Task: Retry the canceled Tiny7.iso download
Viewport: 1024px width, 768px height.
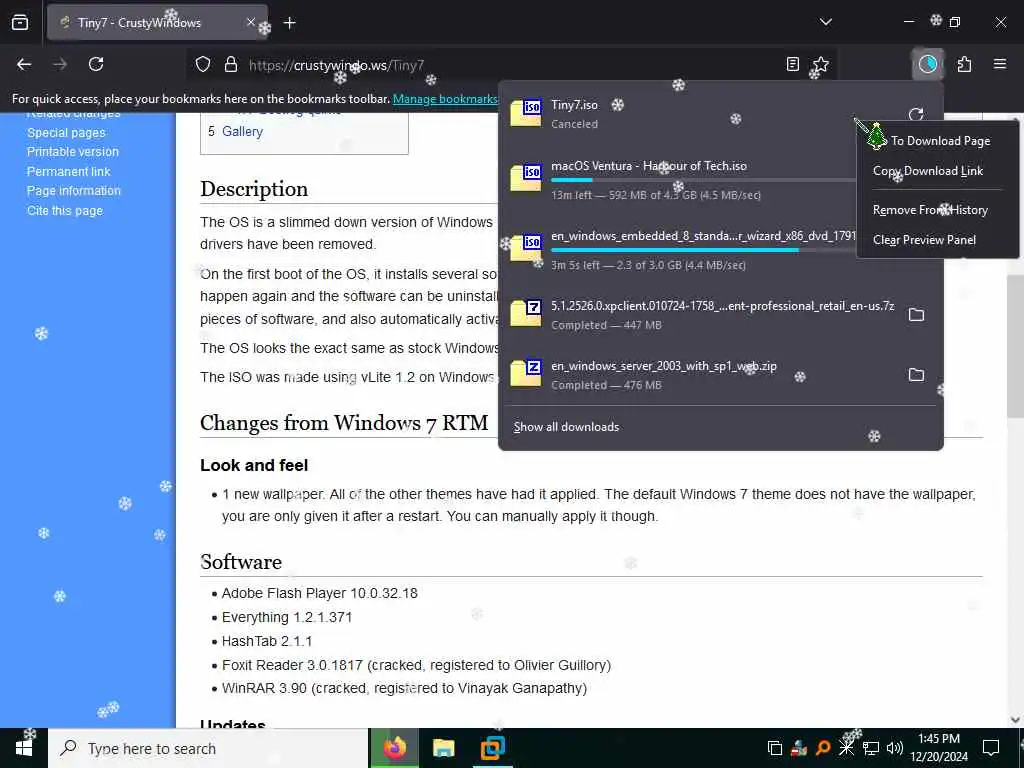Action: pos(916,114)
